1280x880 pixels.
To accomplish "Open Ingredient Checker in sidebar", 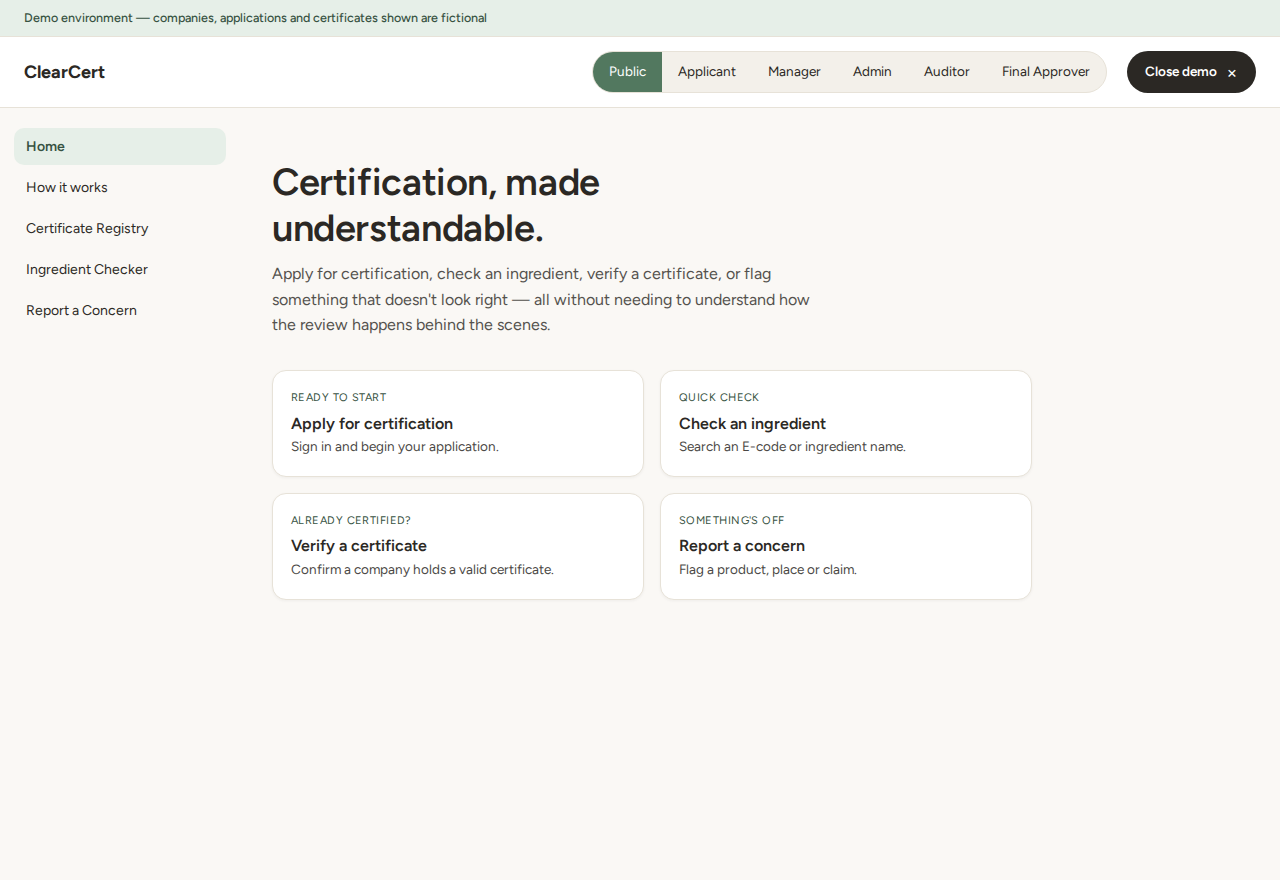I will point(120,269).
